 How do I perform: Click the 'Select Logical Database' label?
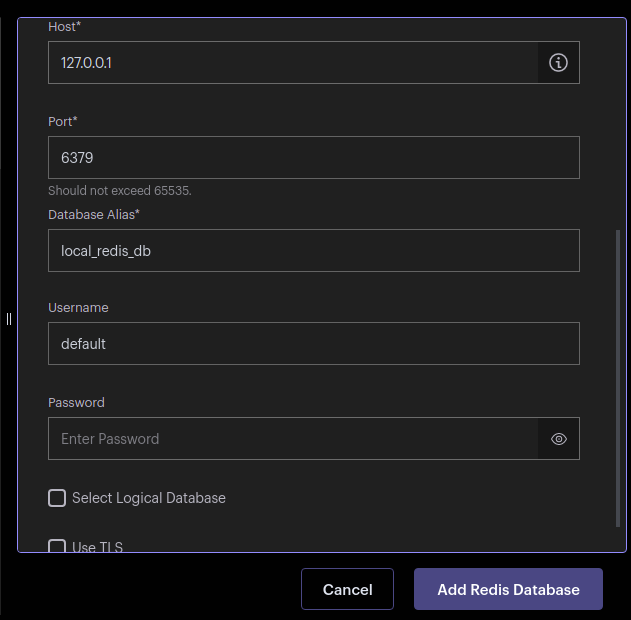tap(149, 498)
